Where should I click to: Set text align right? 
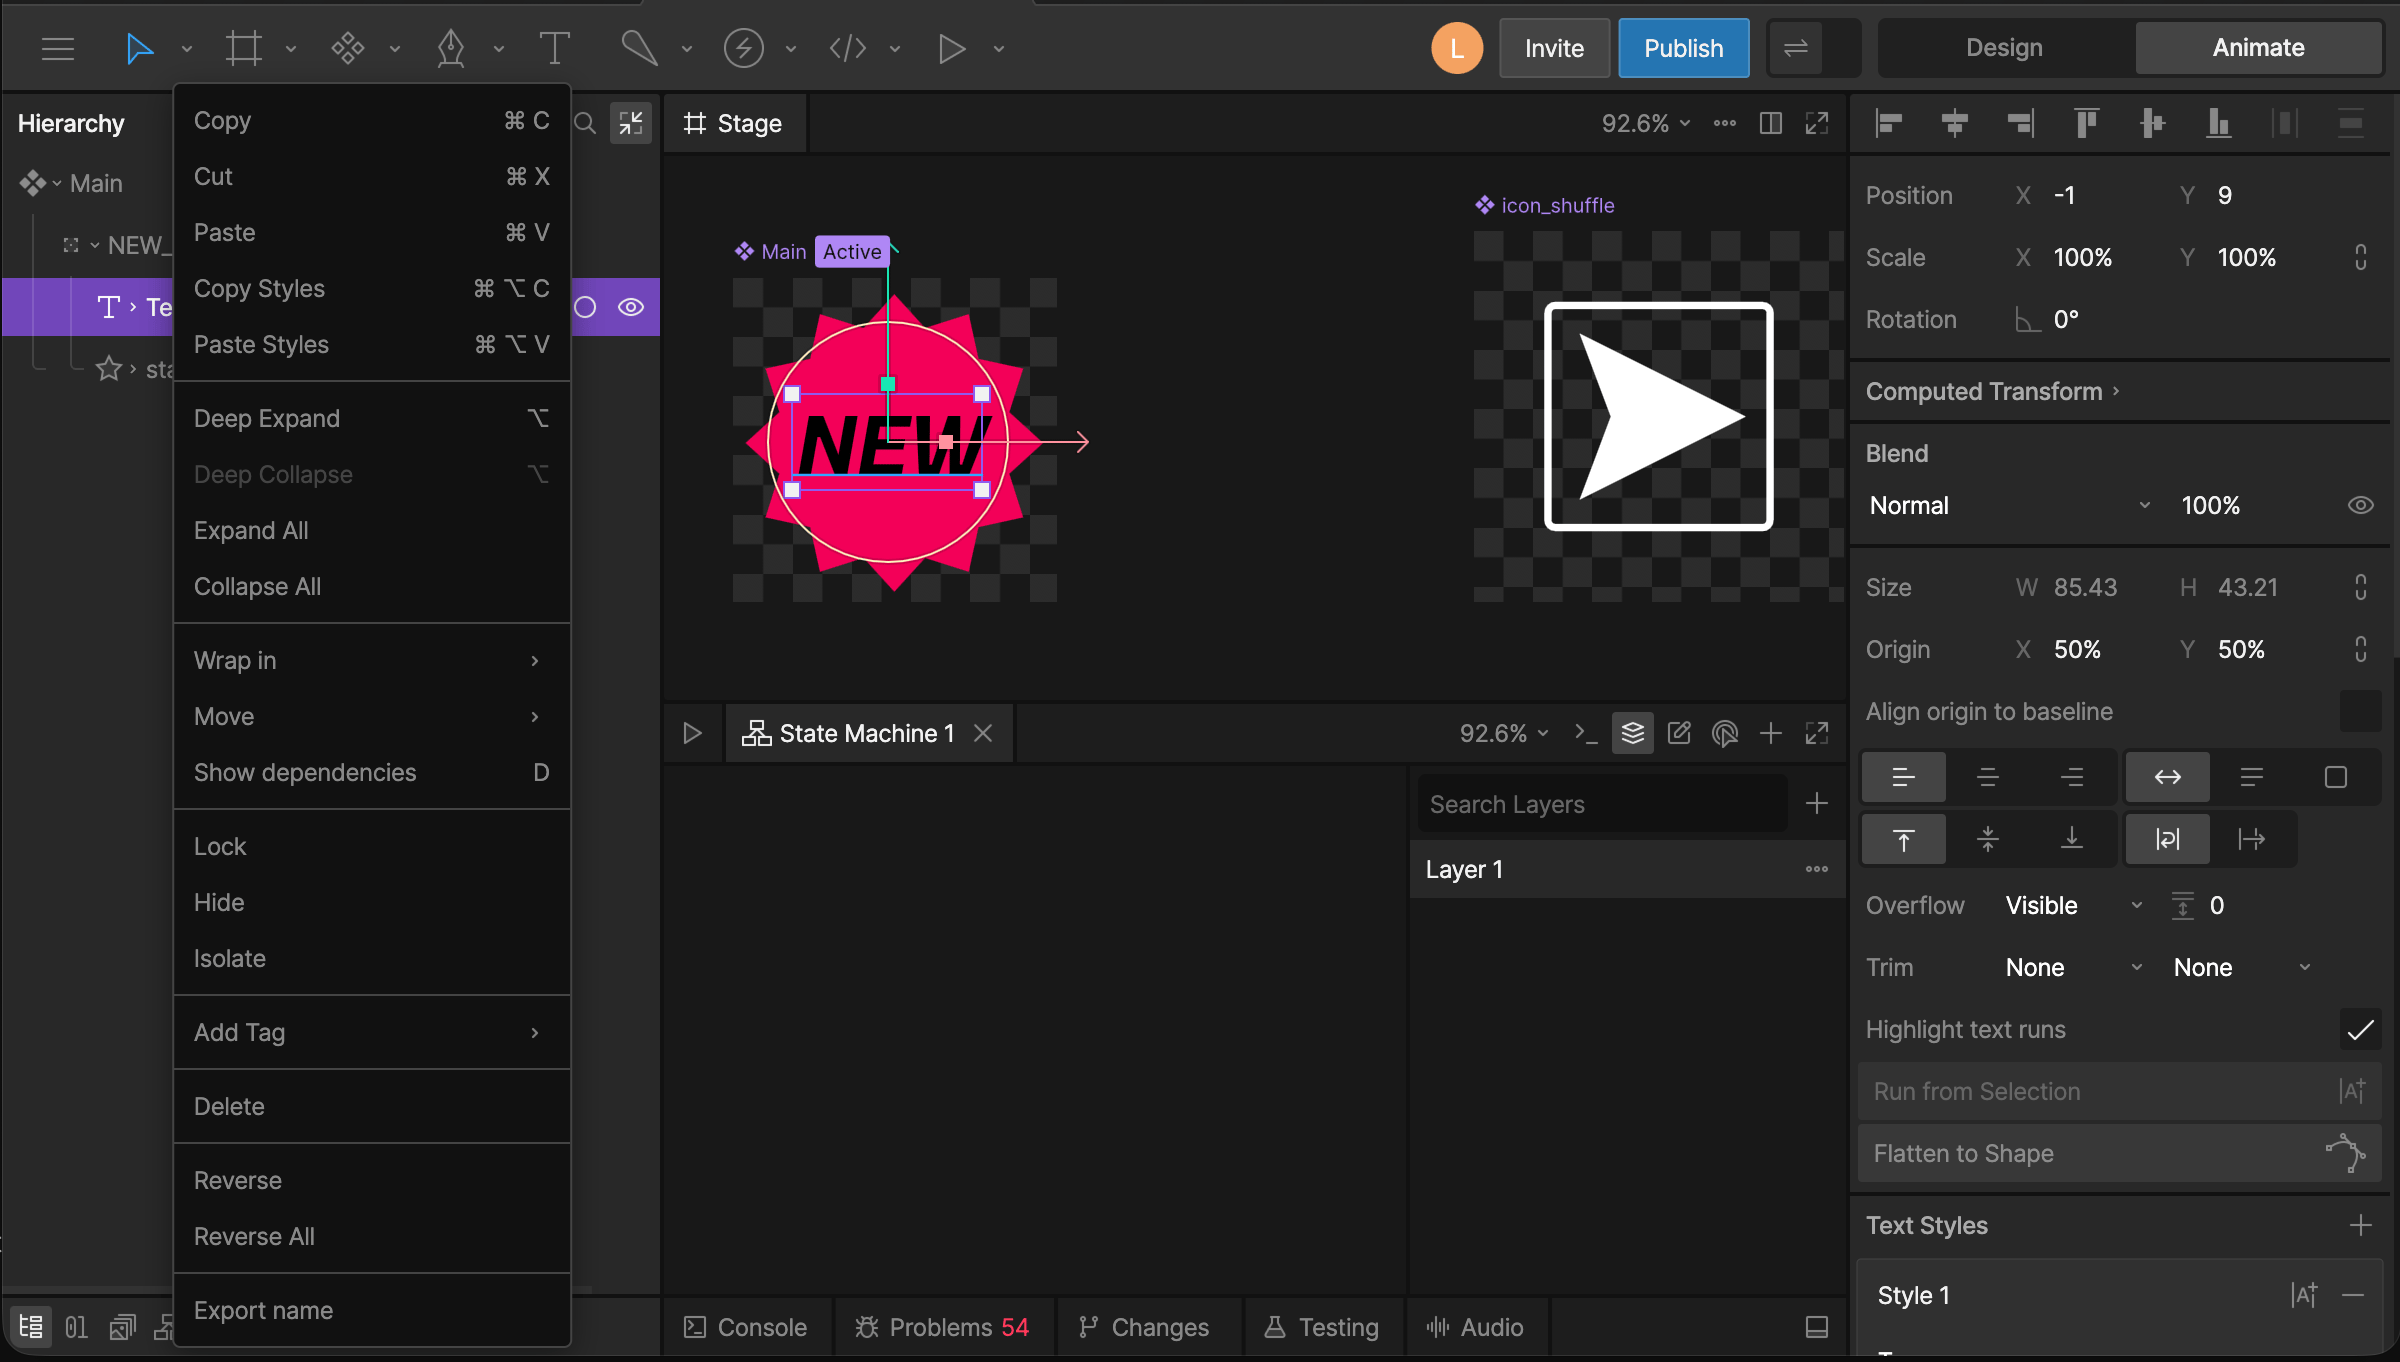pyautogui.click(x=2072, y=777)
